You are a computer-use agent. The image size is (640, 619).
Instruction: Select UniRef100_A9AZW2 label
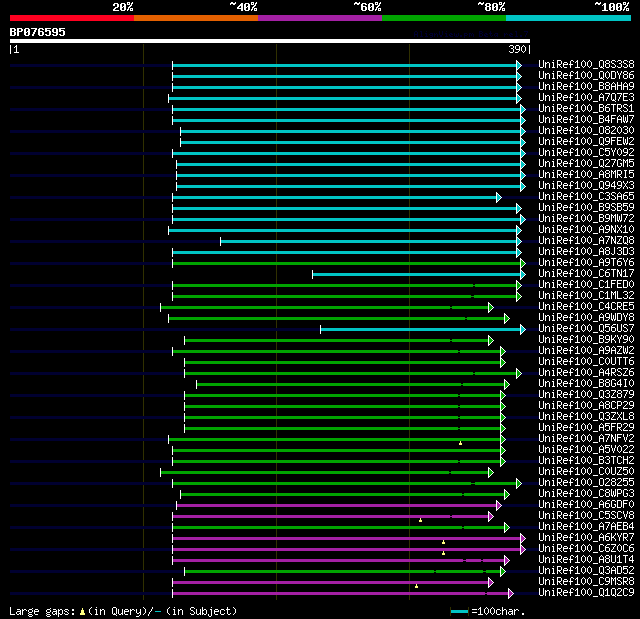pos(586,351)
